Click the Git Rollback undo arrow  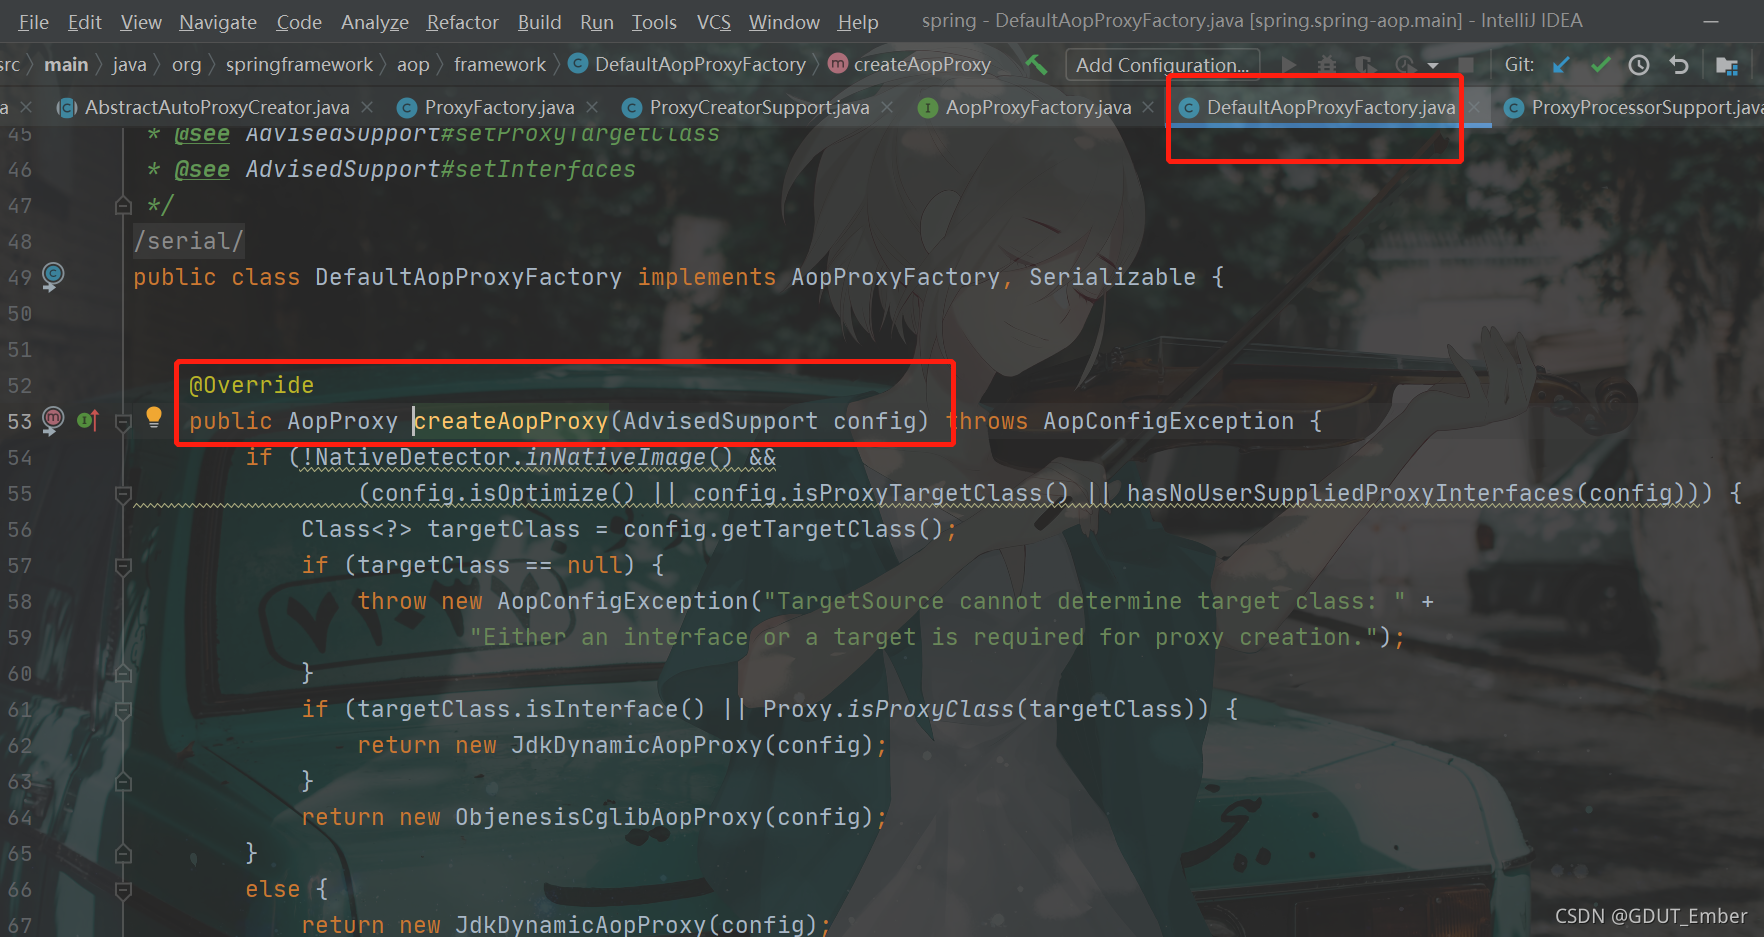tap(1679, 65)
